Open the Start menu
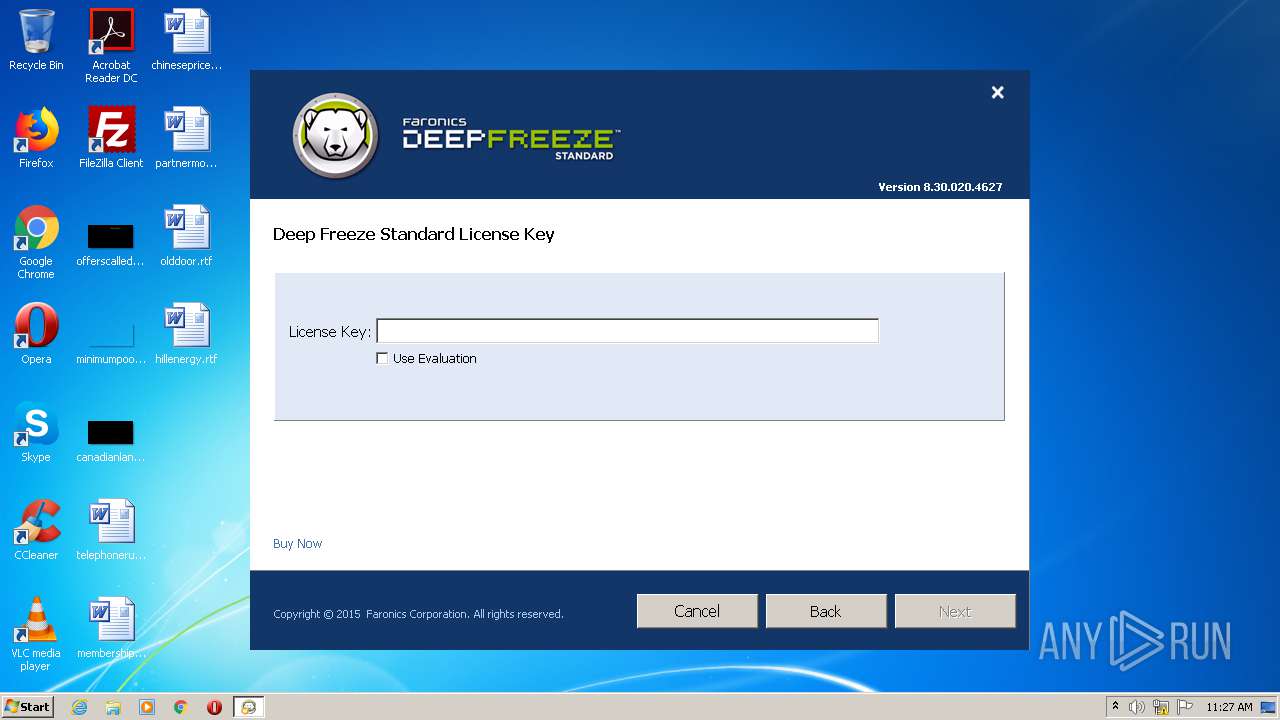The height and width of the screenshot is (720, 1280). (28, 707)
